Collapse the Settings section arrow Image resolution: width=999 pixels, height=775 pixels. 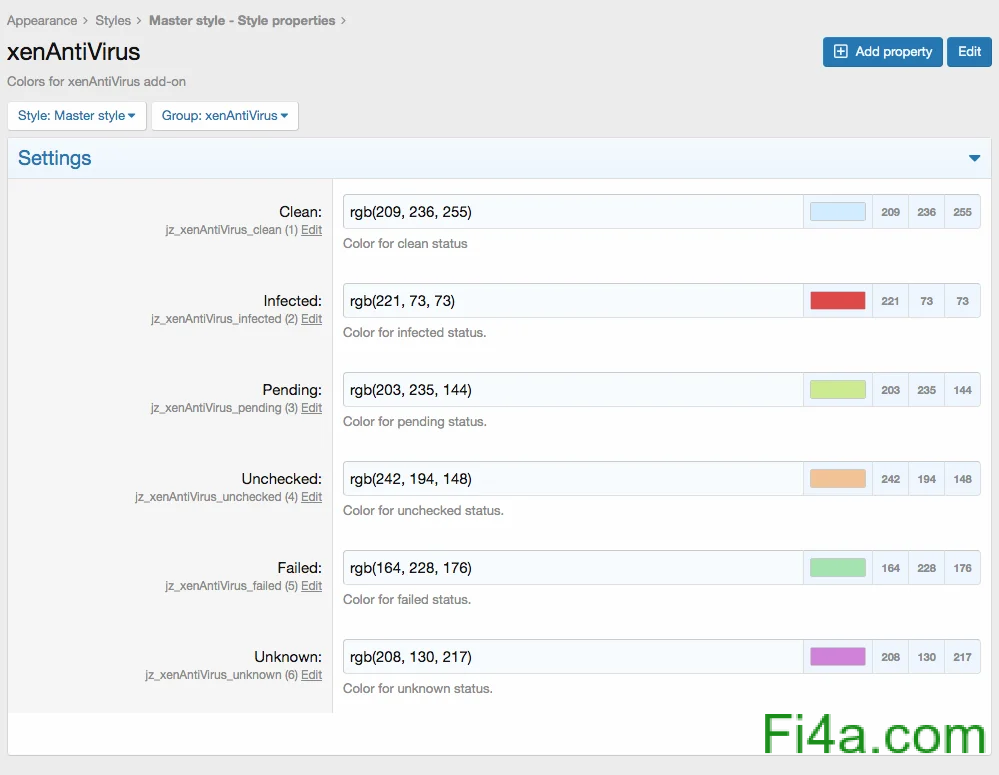(974, 158)
